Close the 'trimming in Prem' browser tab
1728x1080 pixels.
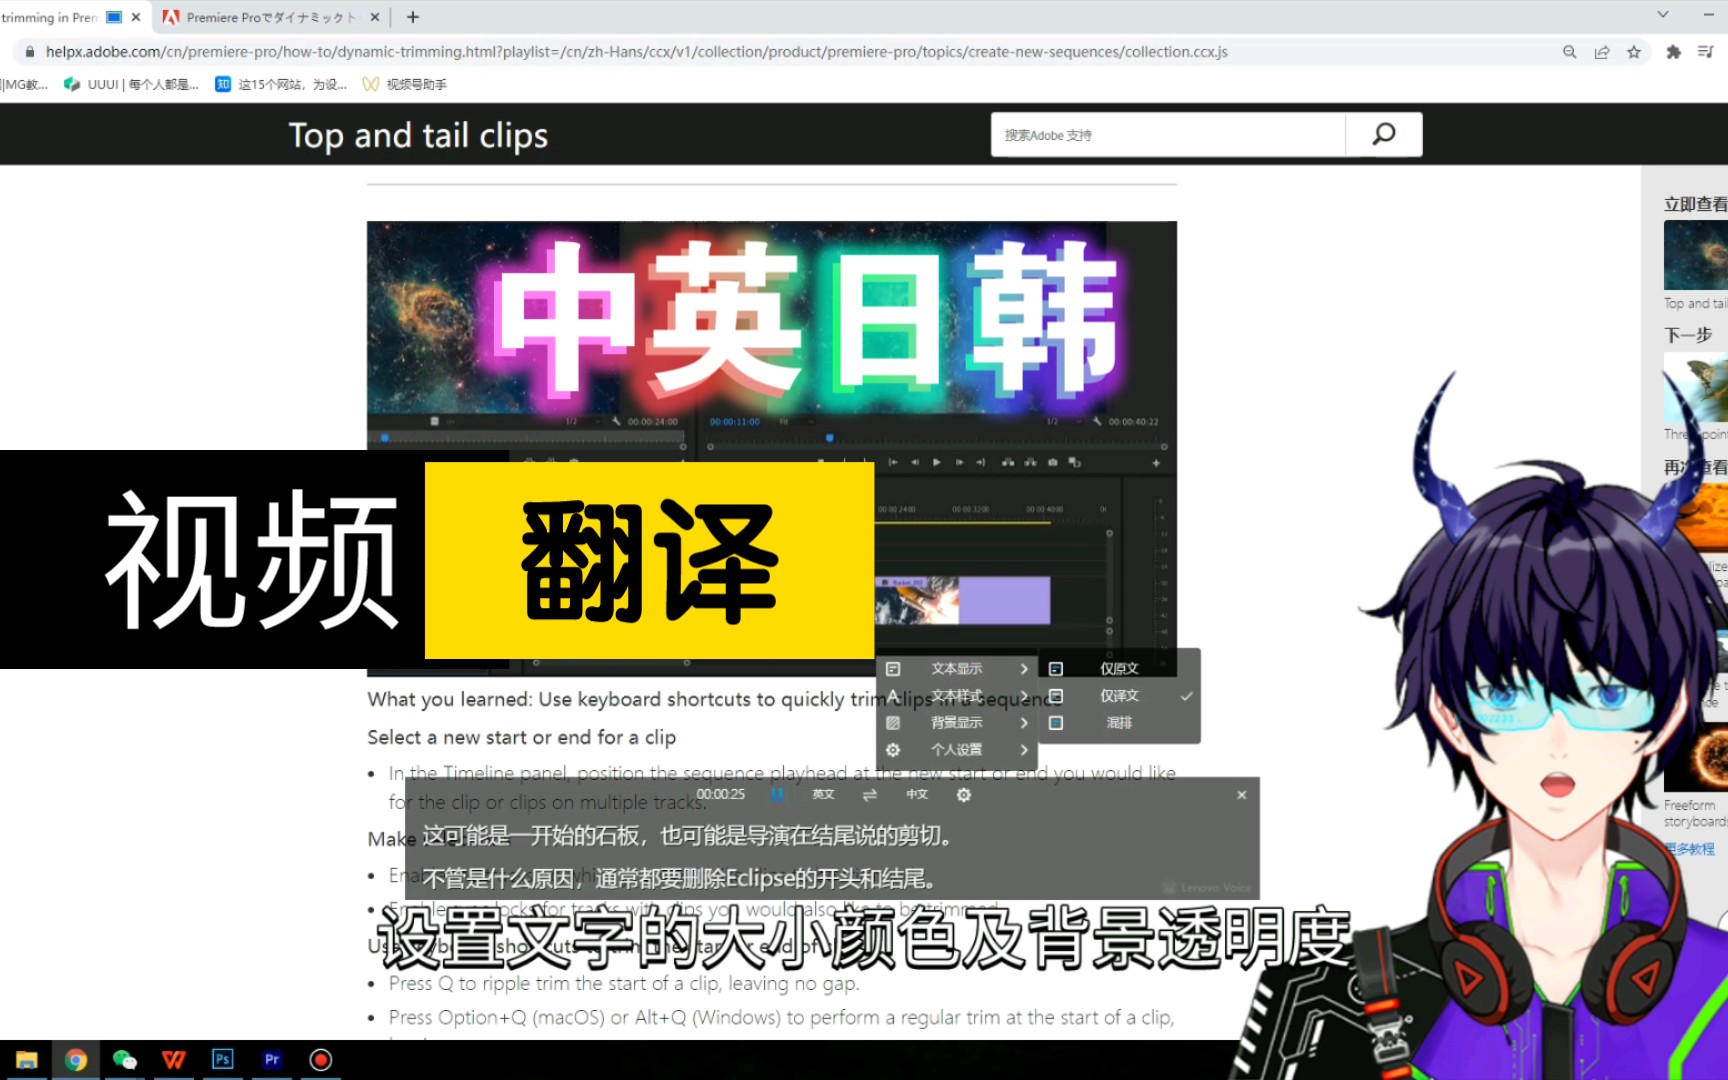136,17
